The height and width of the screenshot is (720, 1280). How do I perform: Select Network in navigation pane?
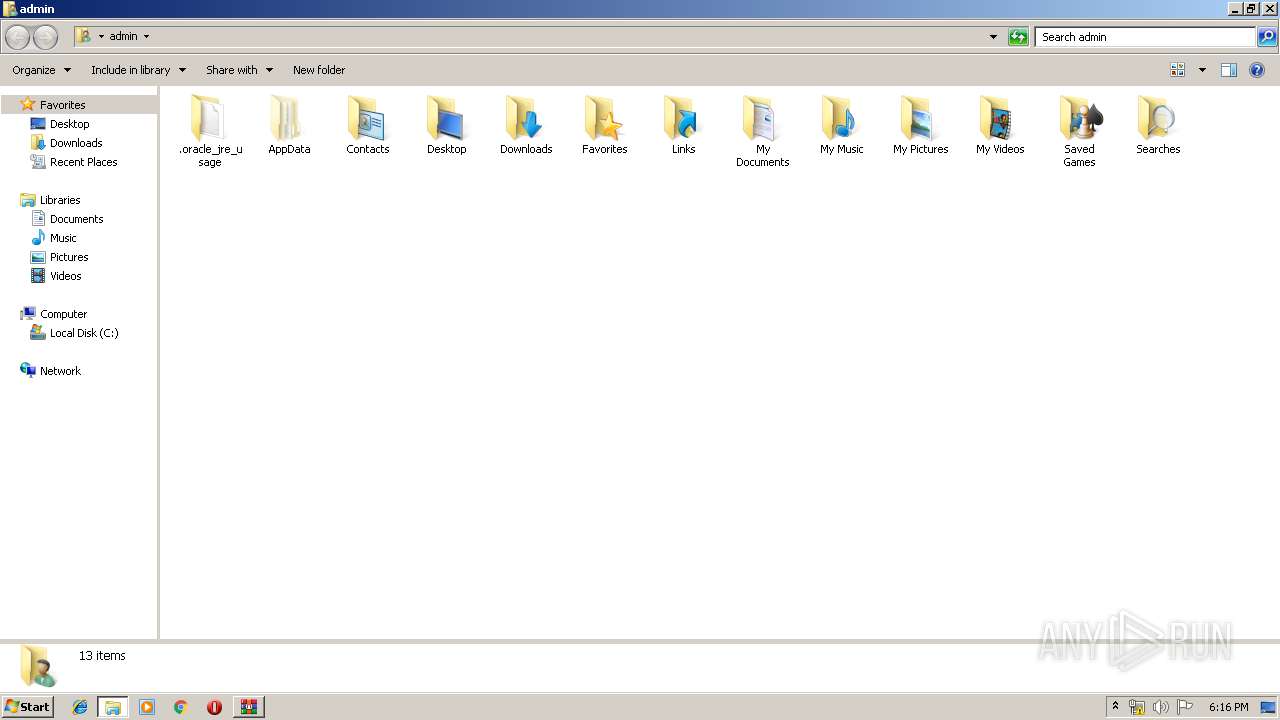coord(60,371)
